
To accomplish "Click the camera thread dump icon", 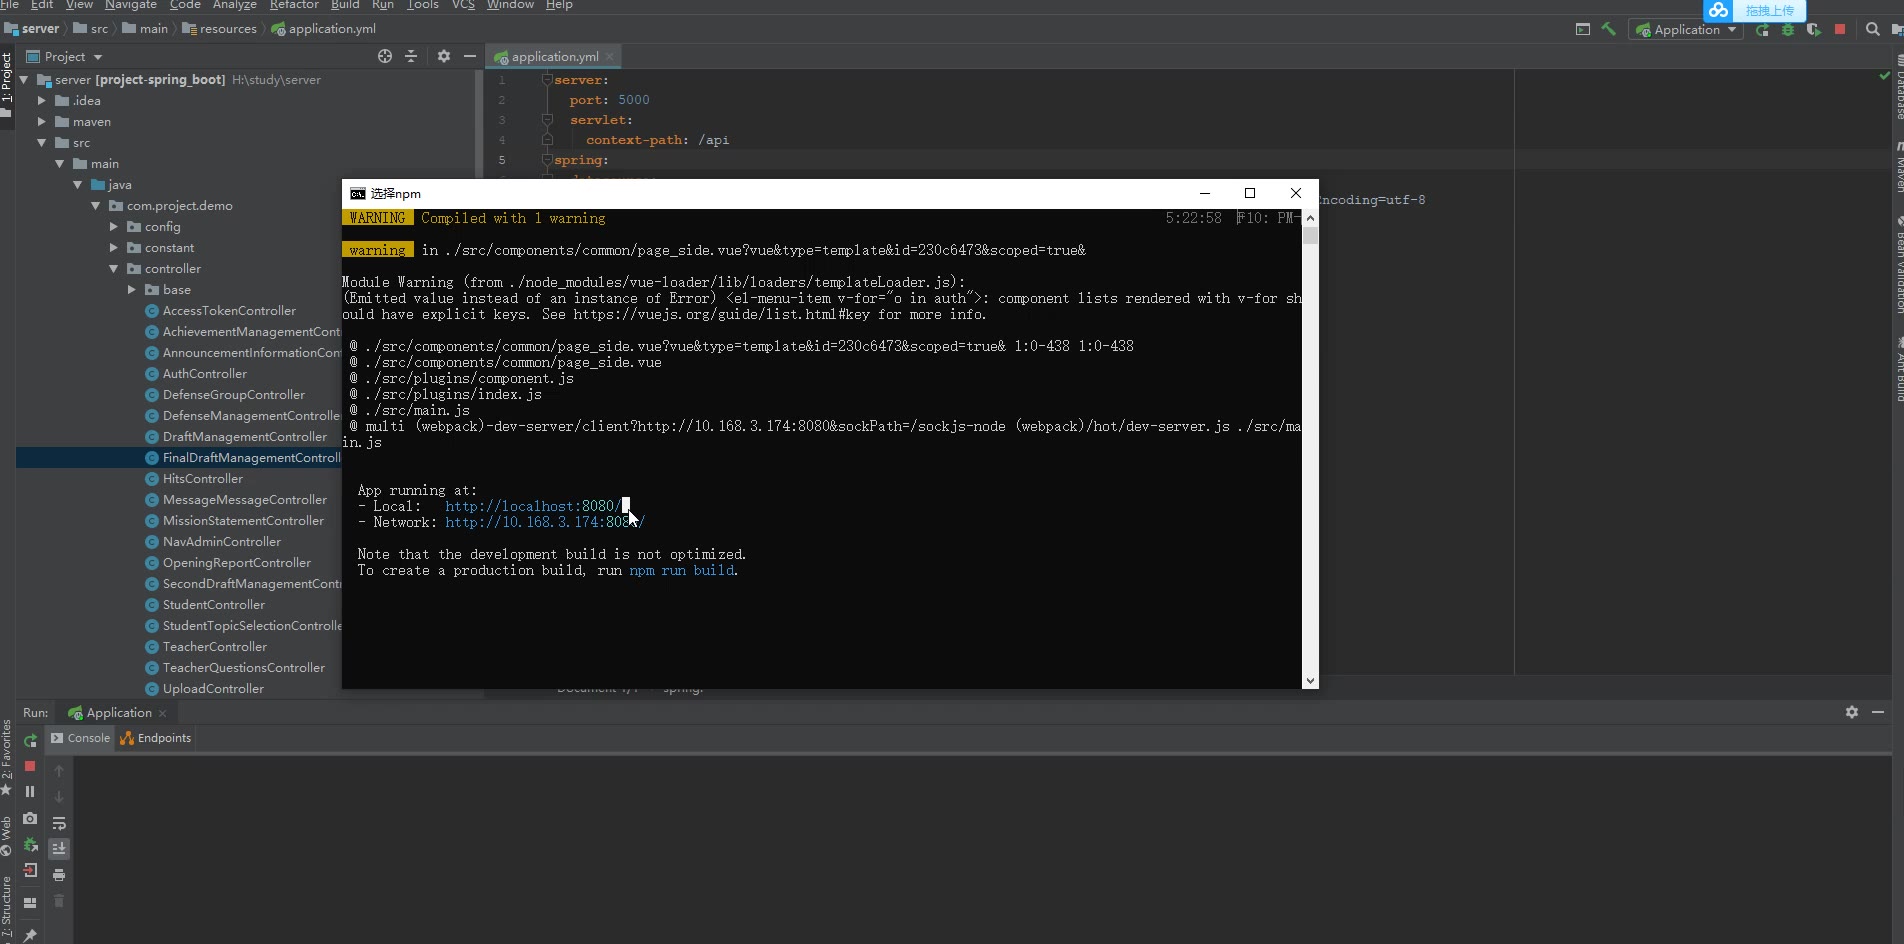I will pyautogui.click(x=30, y=818).
